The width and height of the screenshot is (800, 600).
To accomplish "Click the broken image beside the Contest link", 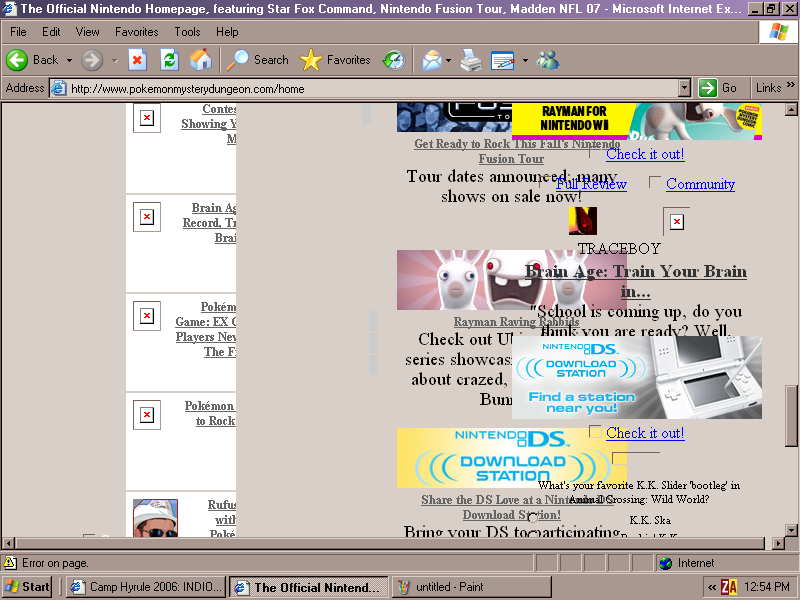I will [147, 118].
